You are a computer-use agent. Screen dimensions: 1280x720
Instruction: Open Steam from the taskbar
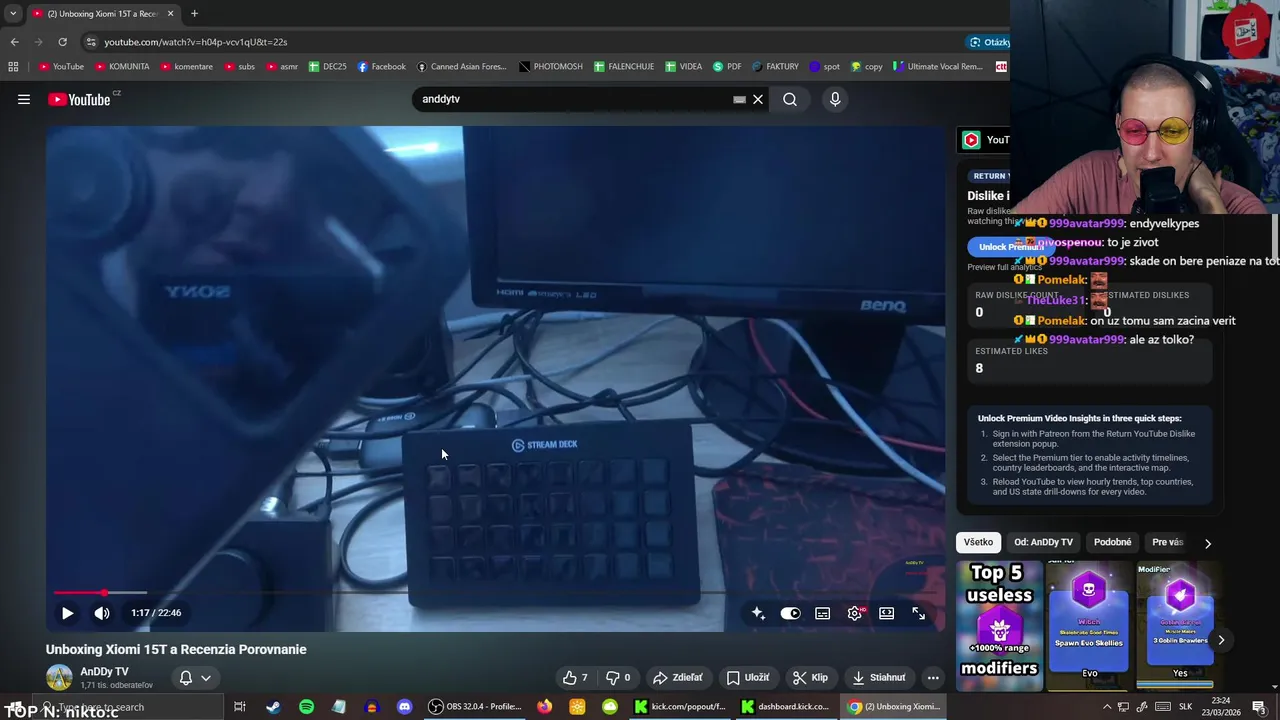click(273, 707)
